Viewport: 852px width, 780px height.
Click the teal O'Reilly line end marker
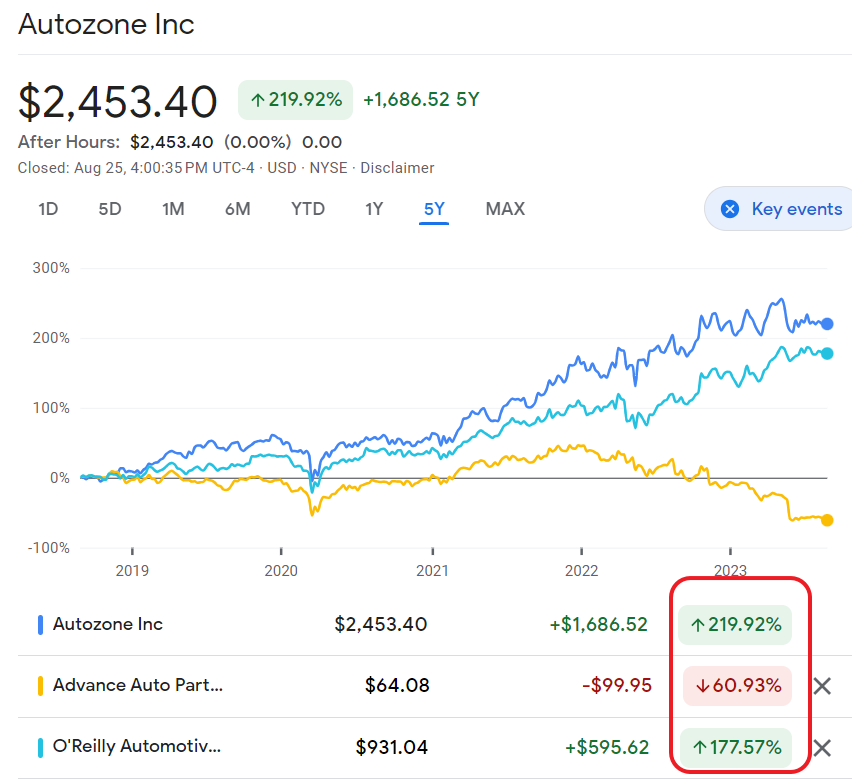pos(827,354)
